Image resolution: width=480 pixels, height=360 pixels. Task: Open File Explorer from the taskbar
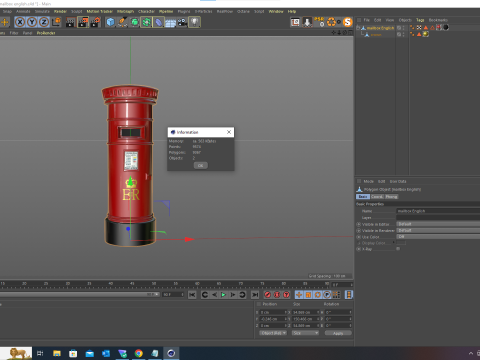57,353
